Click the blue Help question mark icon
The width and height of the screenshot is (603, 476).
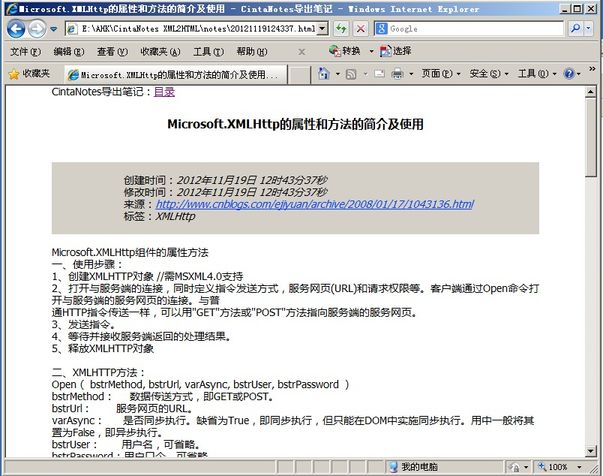click(x=569, y=73)
